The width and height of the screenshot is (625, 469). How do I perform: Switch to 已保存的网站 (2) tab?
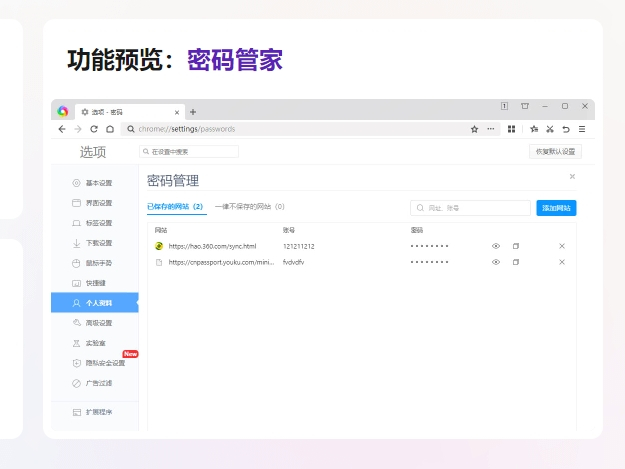(175, 206)
